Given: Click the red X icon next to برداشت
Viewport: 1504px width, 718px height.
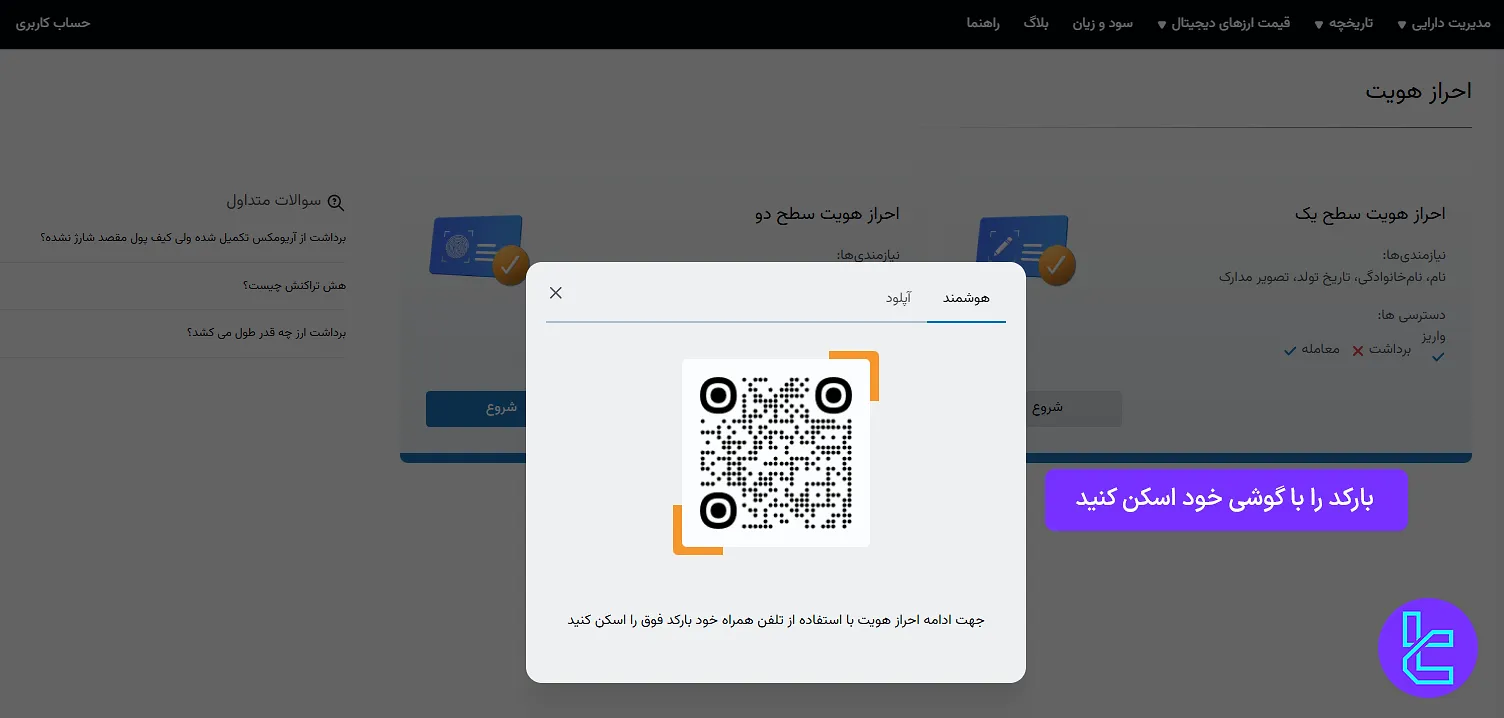Looking at the screenshot, I should click(1357, 351).
